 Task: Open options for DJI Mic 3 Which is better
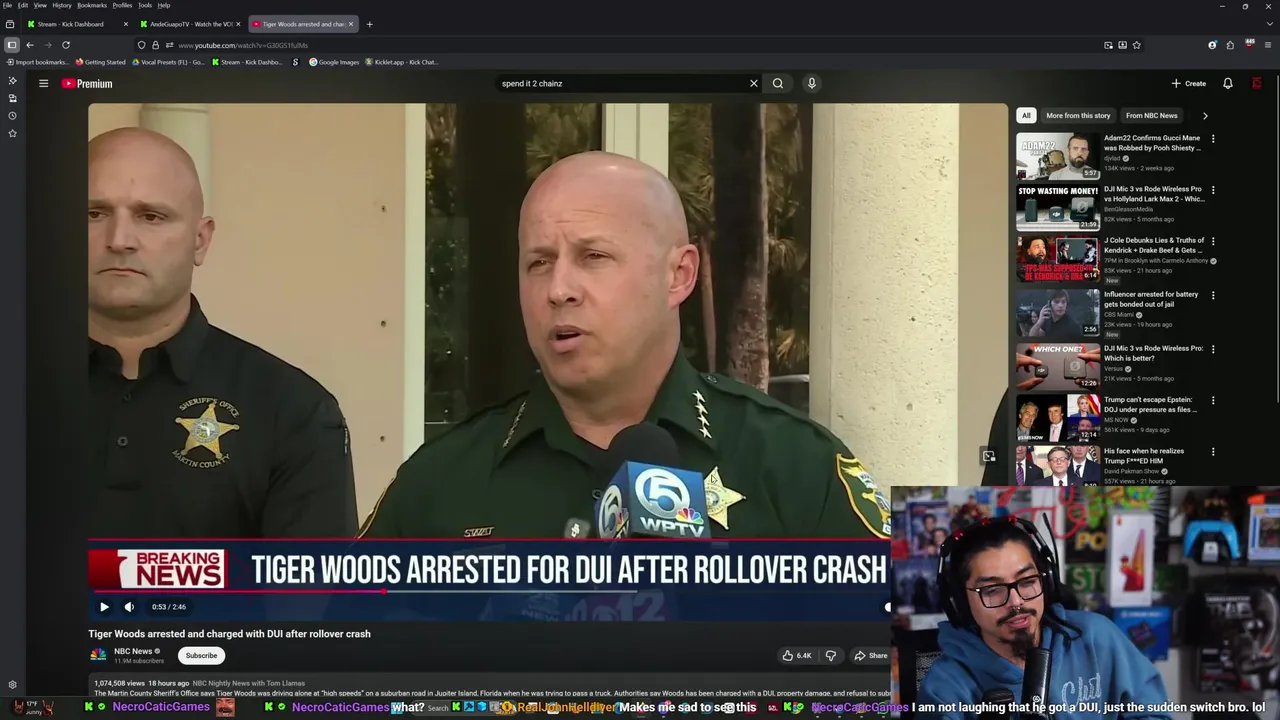coord(1213,350)
